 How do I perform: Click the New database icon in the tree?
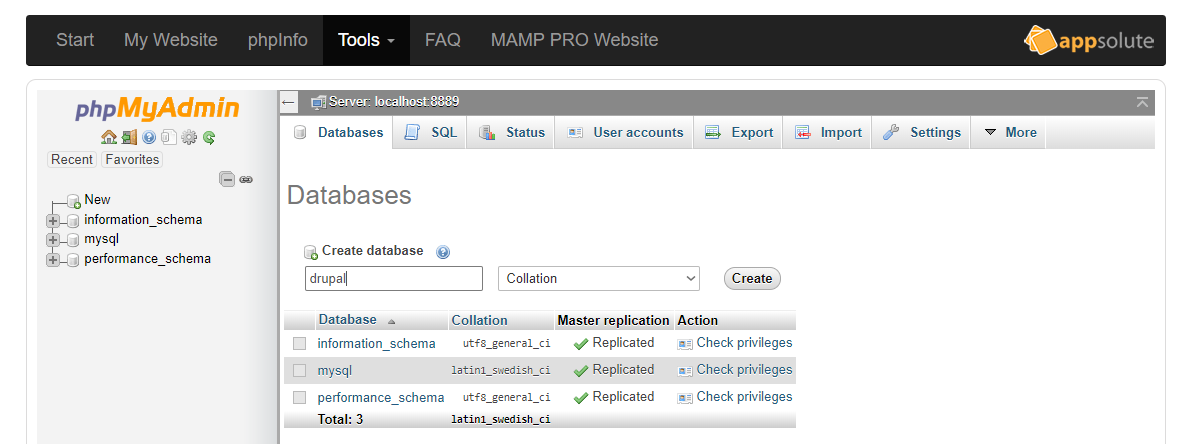pos(73,201)
